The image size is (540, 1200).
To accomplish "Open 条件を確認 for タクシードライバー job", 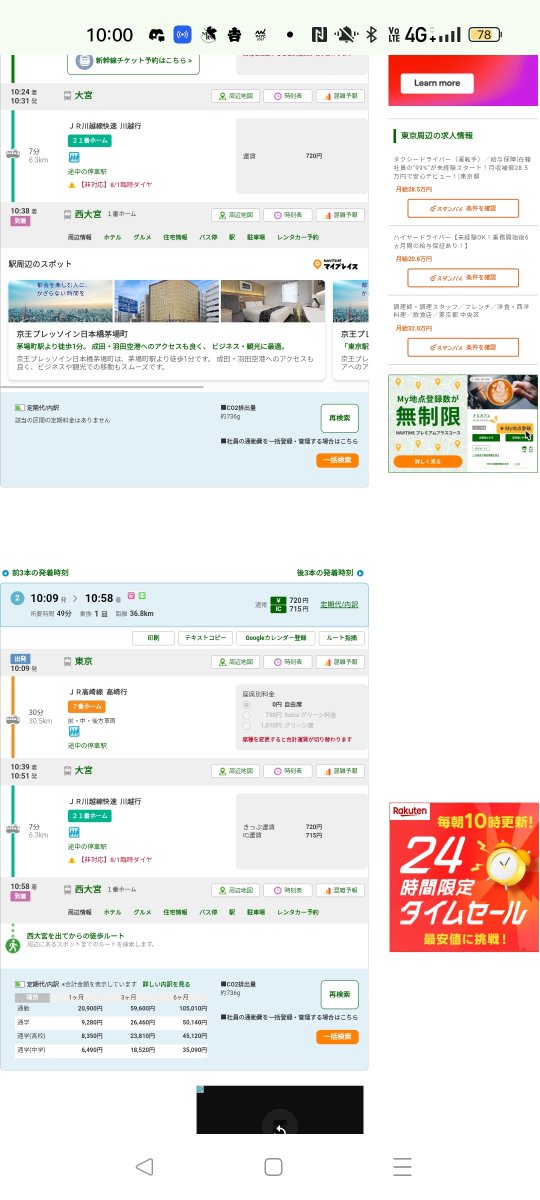I will point(463,209).
